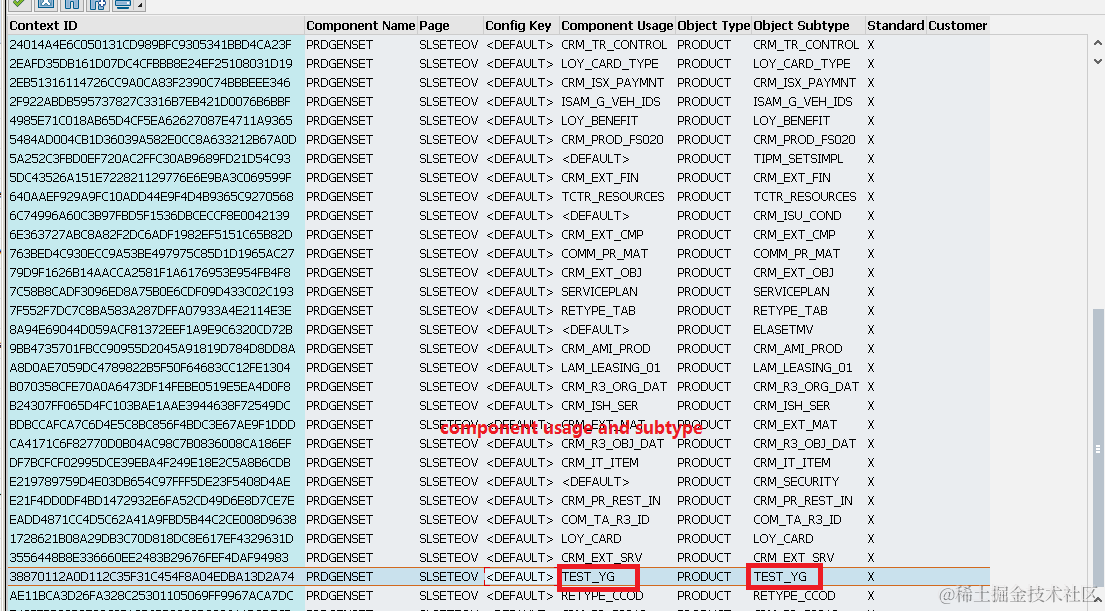Viewport: 1105px width, 611px height.
Task: Click TIPM_SETSIMPL object subtype cell
Action: (798, 159)
